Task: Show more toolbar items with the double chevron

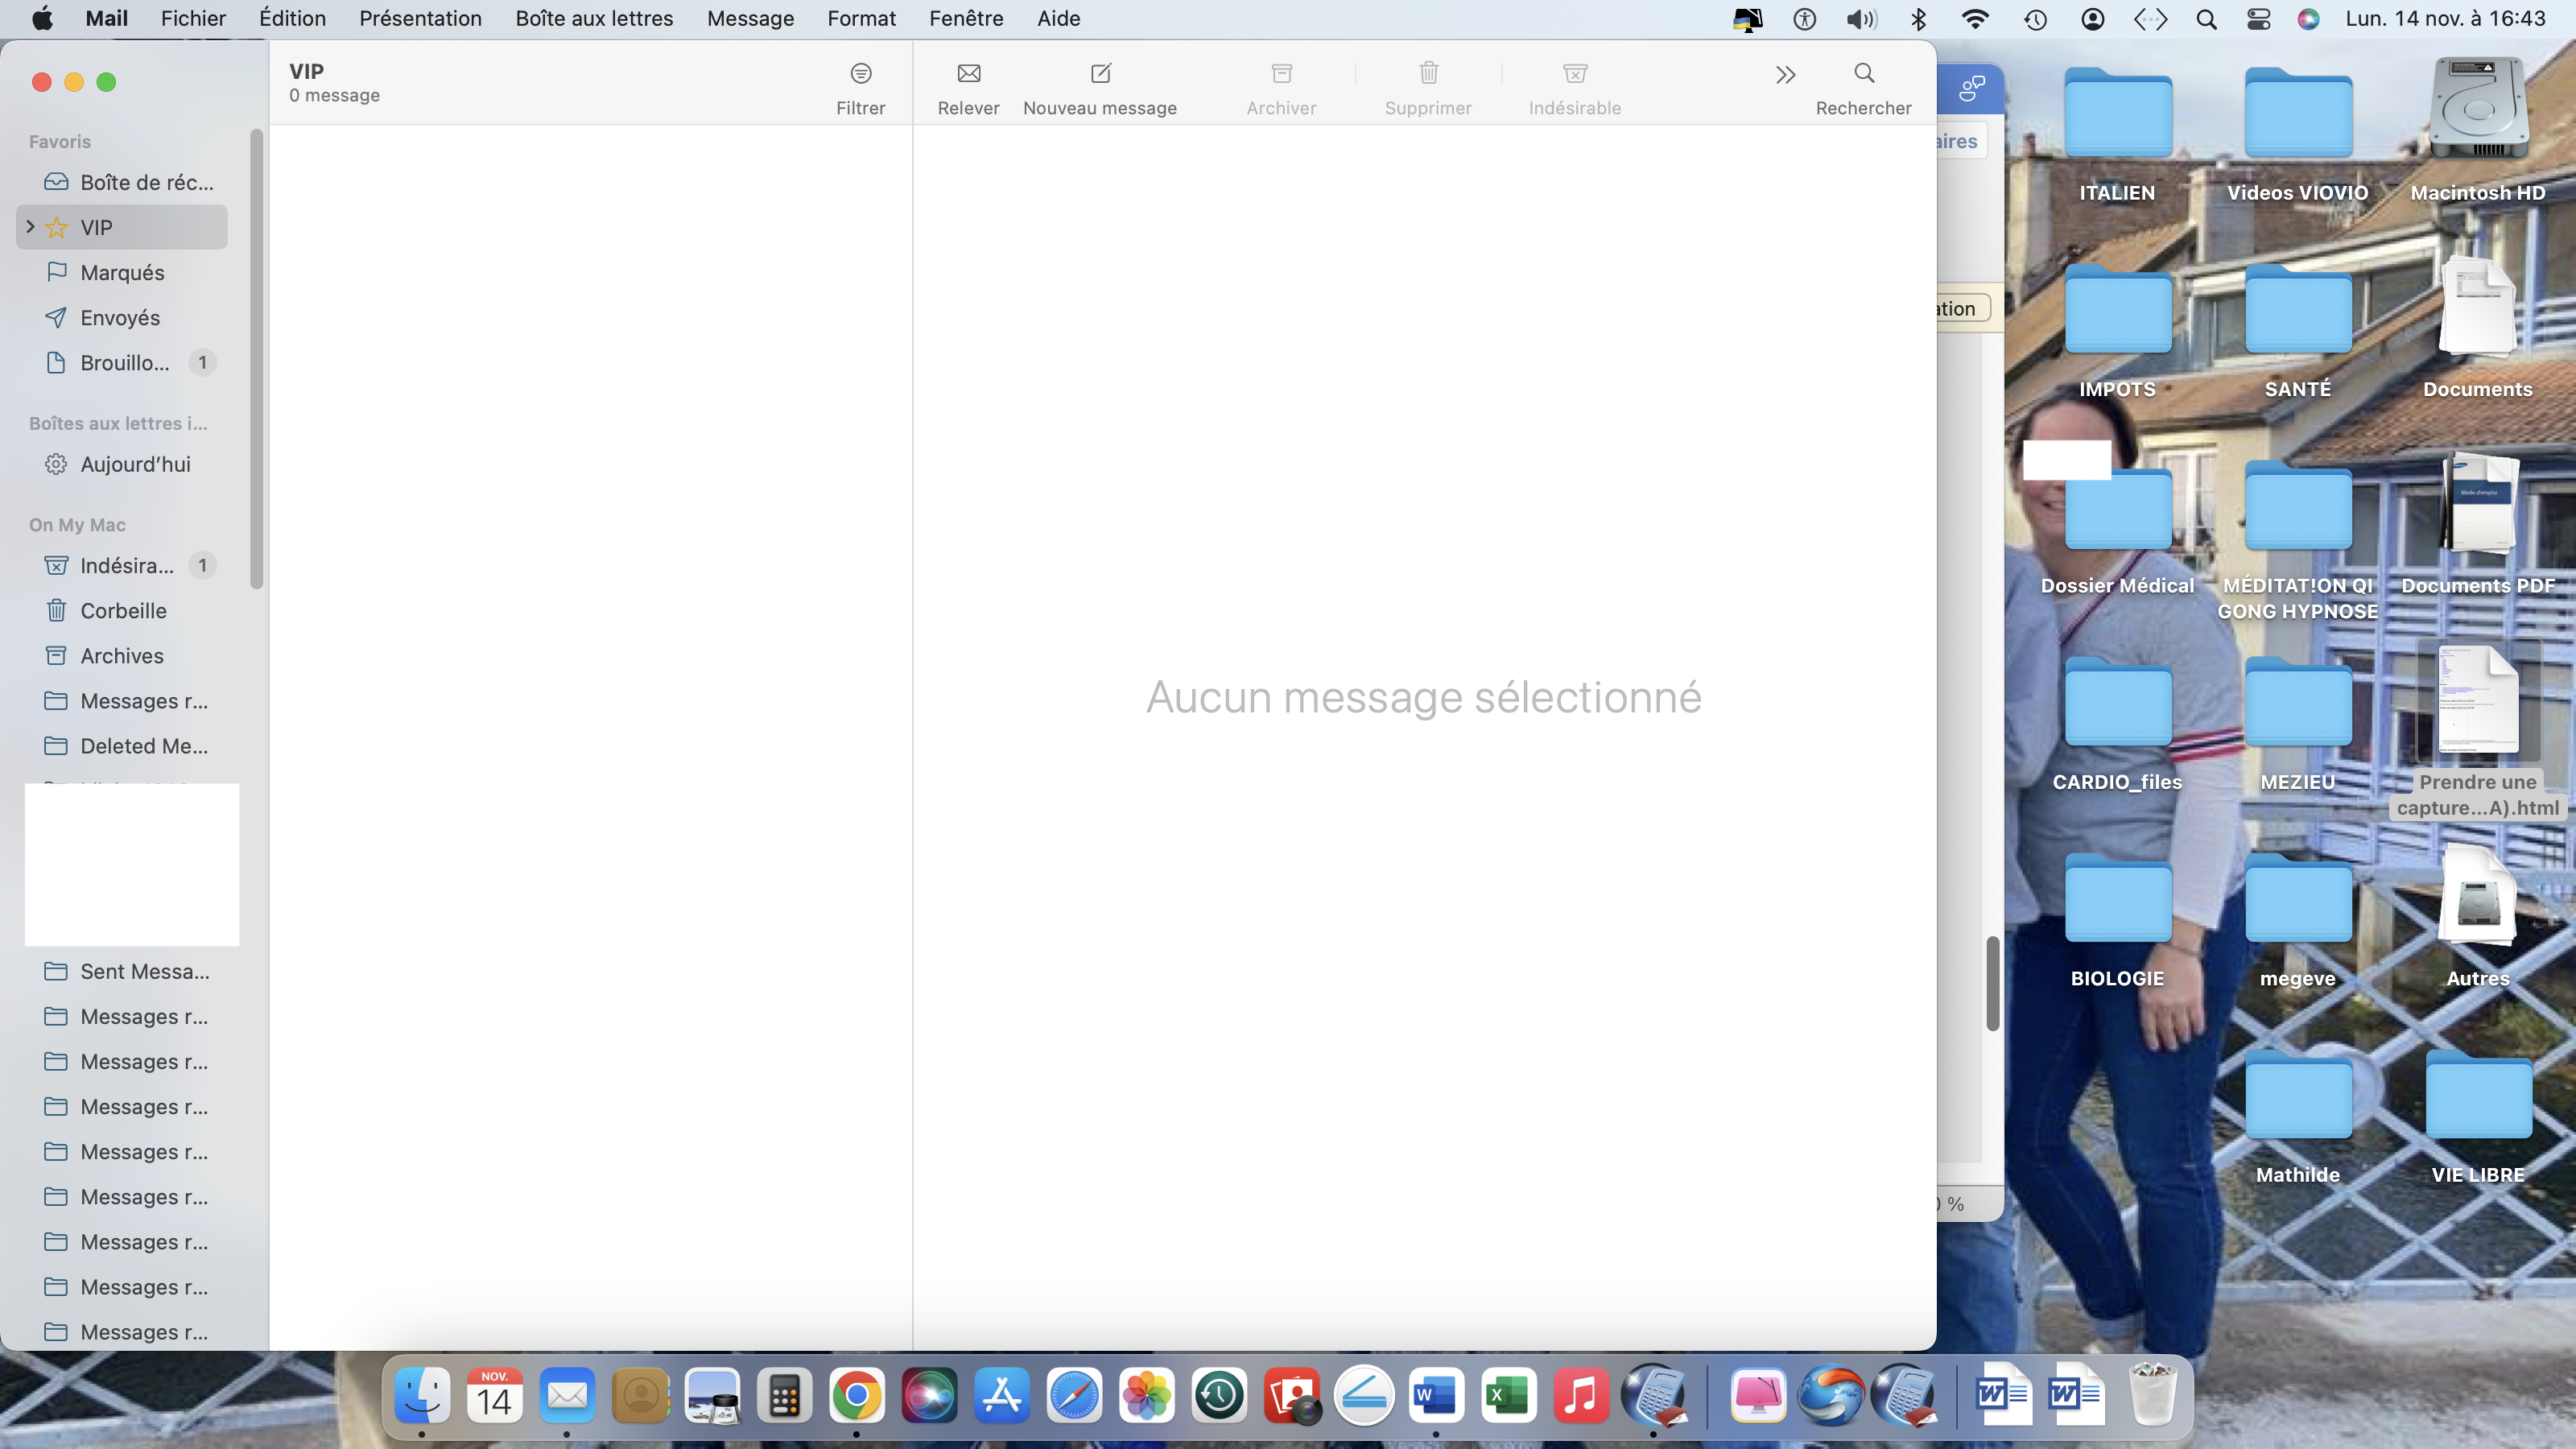Action: tap(1785, 75)
